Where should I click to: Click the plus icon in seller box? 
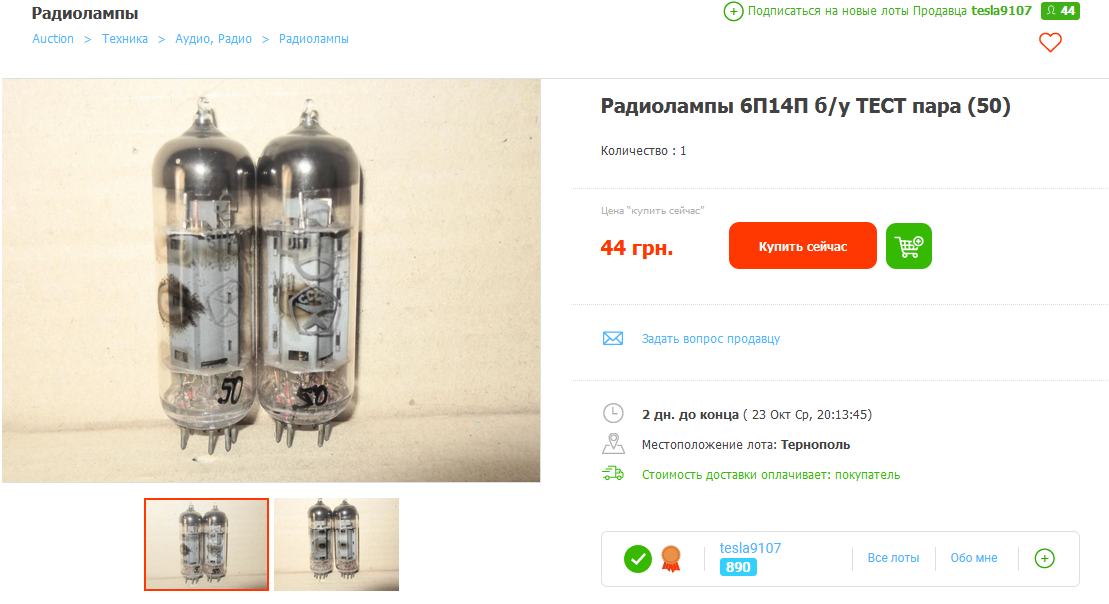pyautogui.click(x=1045, y=558)
